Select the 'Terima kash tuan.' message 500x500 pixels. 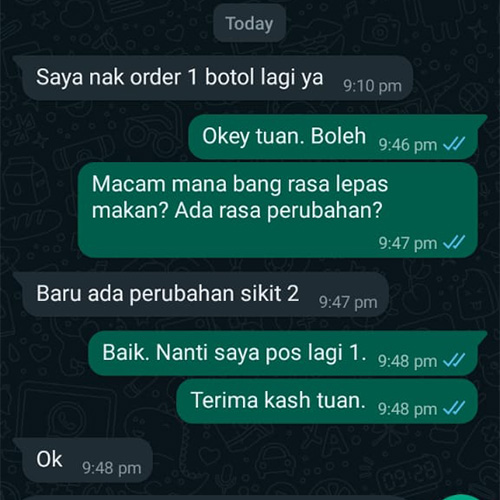pos(327,401)
